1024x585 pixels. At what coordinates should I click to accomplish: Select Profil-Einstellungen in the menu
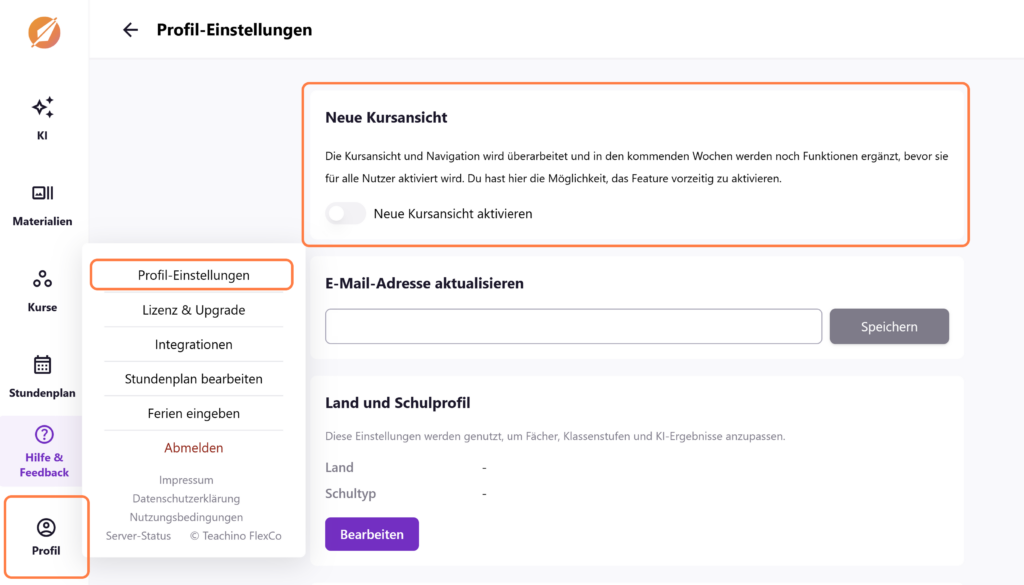pyautogui.click(x=192, y=274)
